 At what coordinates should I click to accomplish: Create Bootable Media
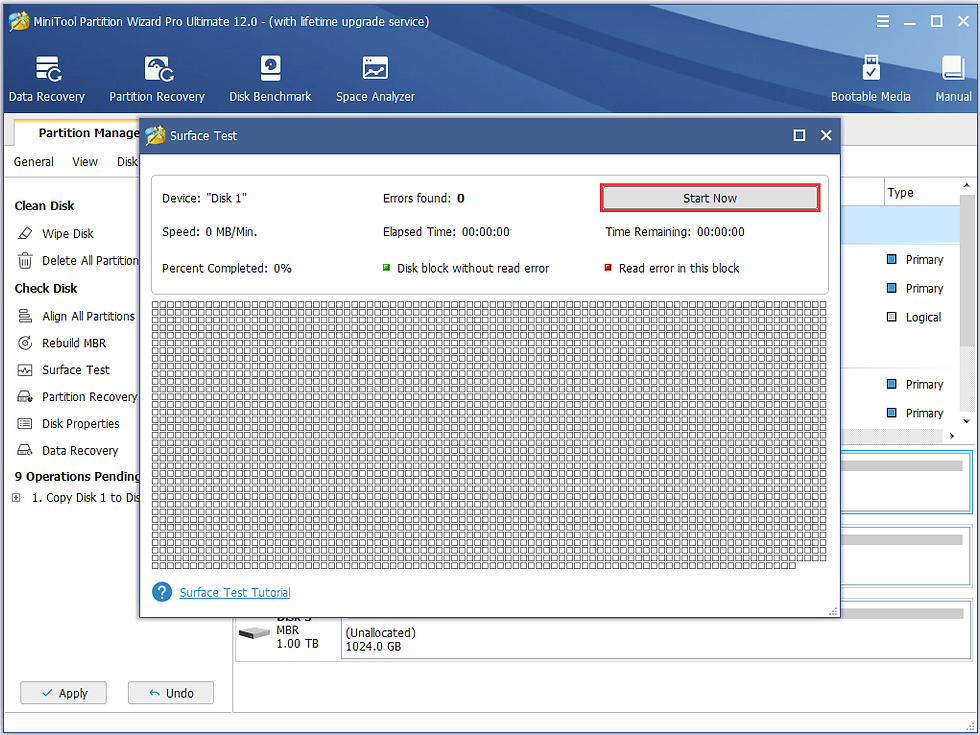(x=870, y=79)
